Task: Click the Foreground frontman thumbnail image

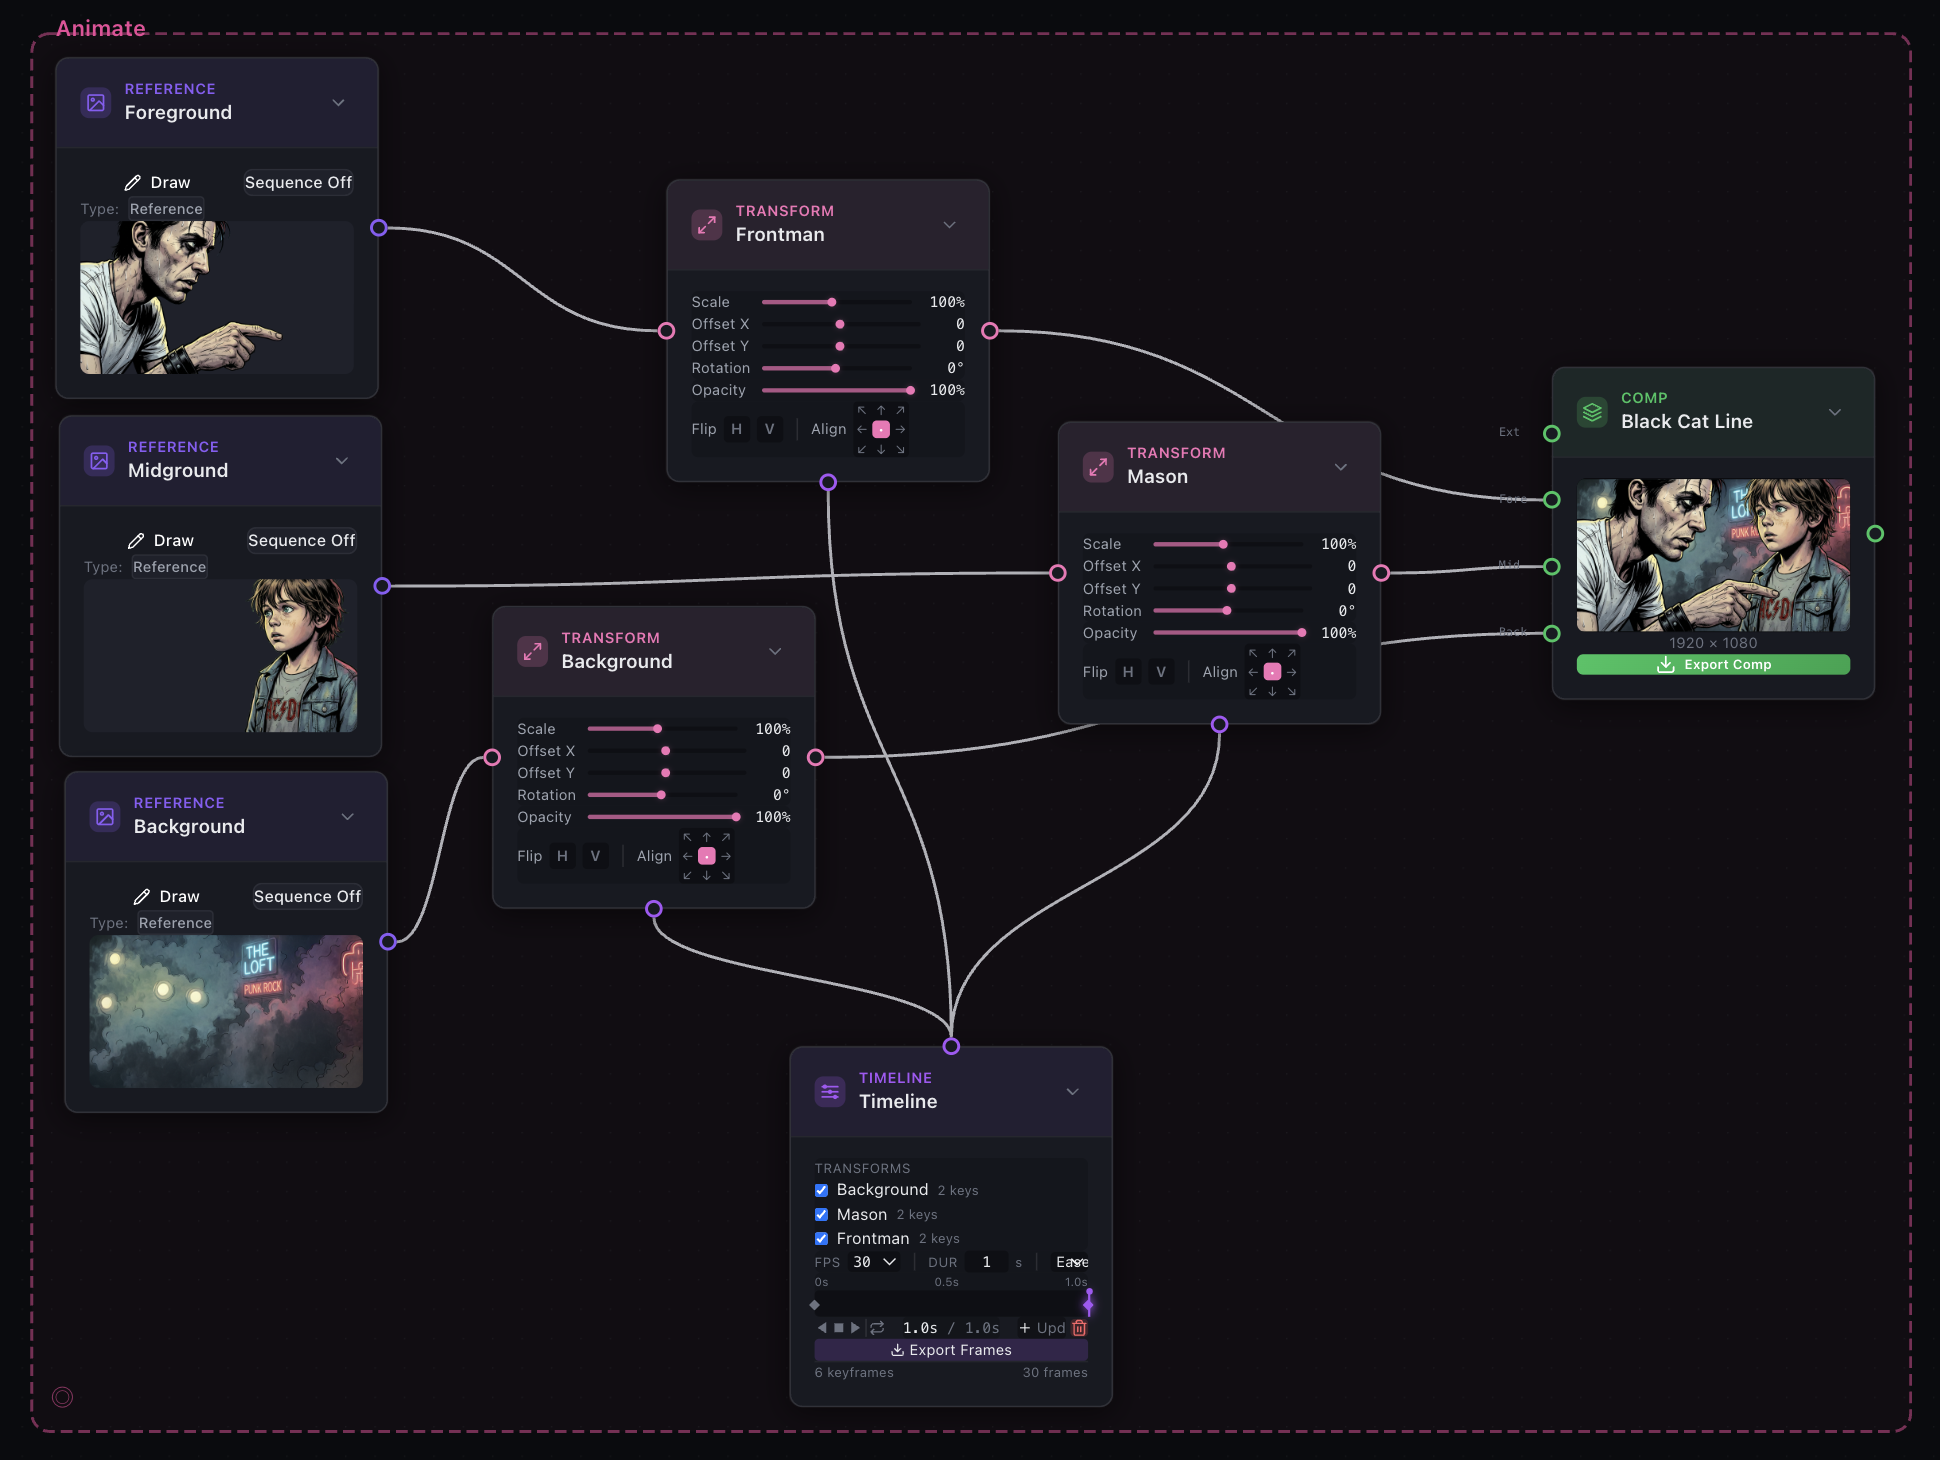Action: (x=217, y=298)
